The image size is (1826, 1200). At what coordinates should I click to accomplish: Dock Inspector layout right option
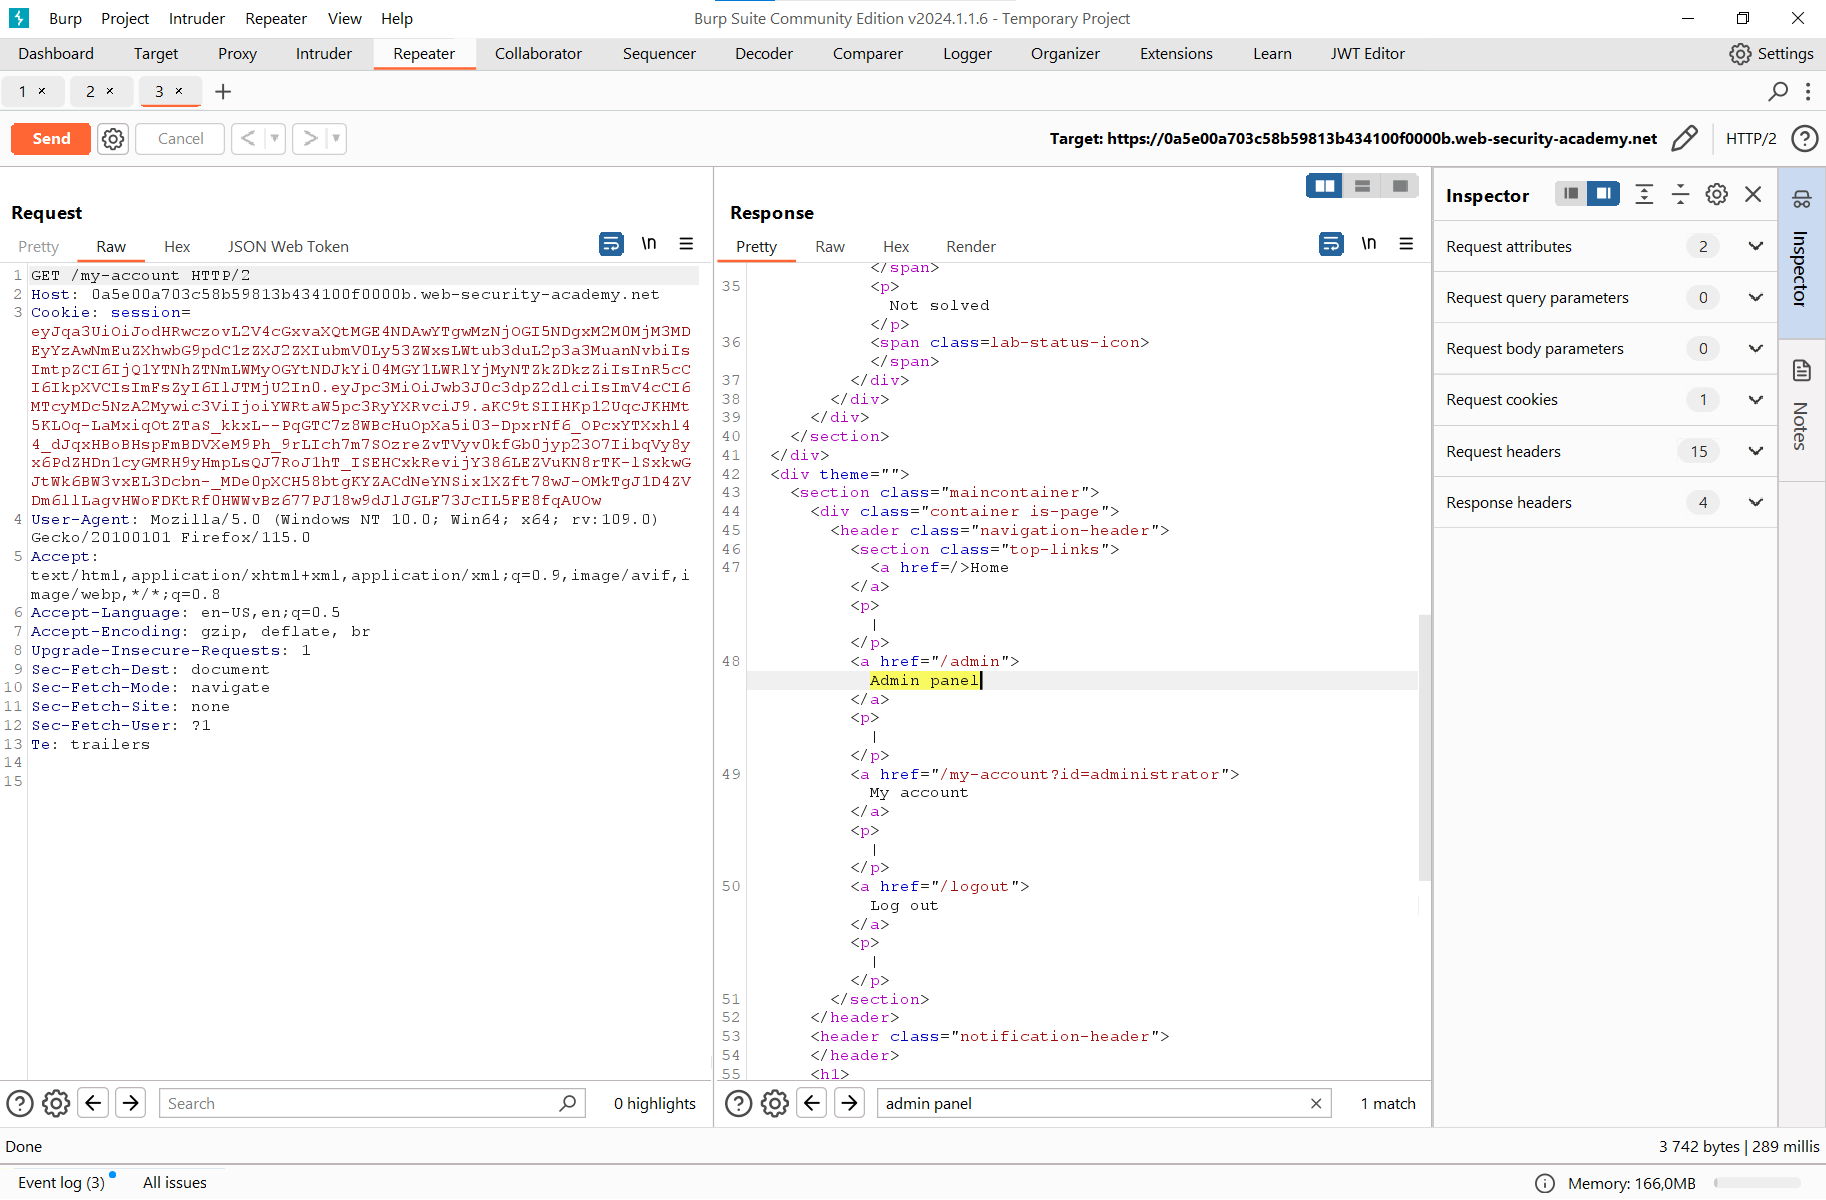(1603, 194)
